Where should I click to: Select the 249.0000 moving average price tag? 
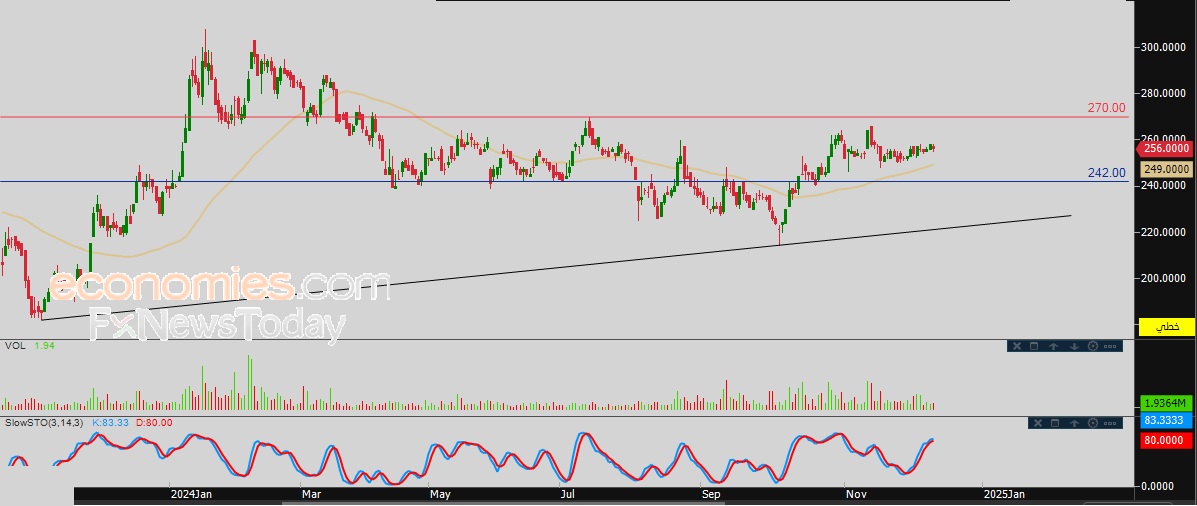click(x=1166, y=169)
